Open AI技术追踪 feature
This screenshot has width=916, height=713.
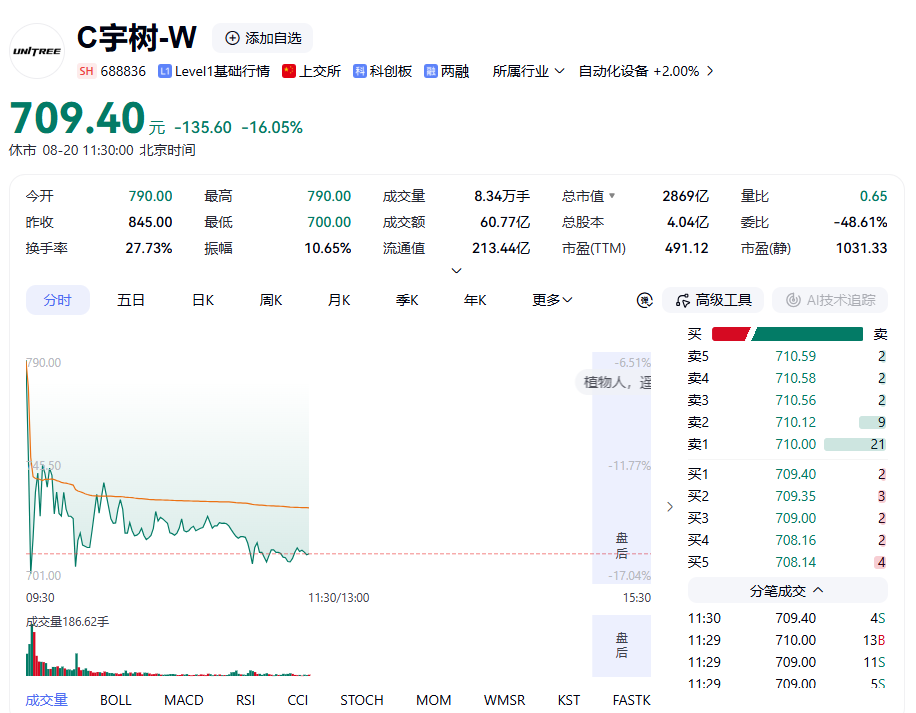tap(830, 300)
